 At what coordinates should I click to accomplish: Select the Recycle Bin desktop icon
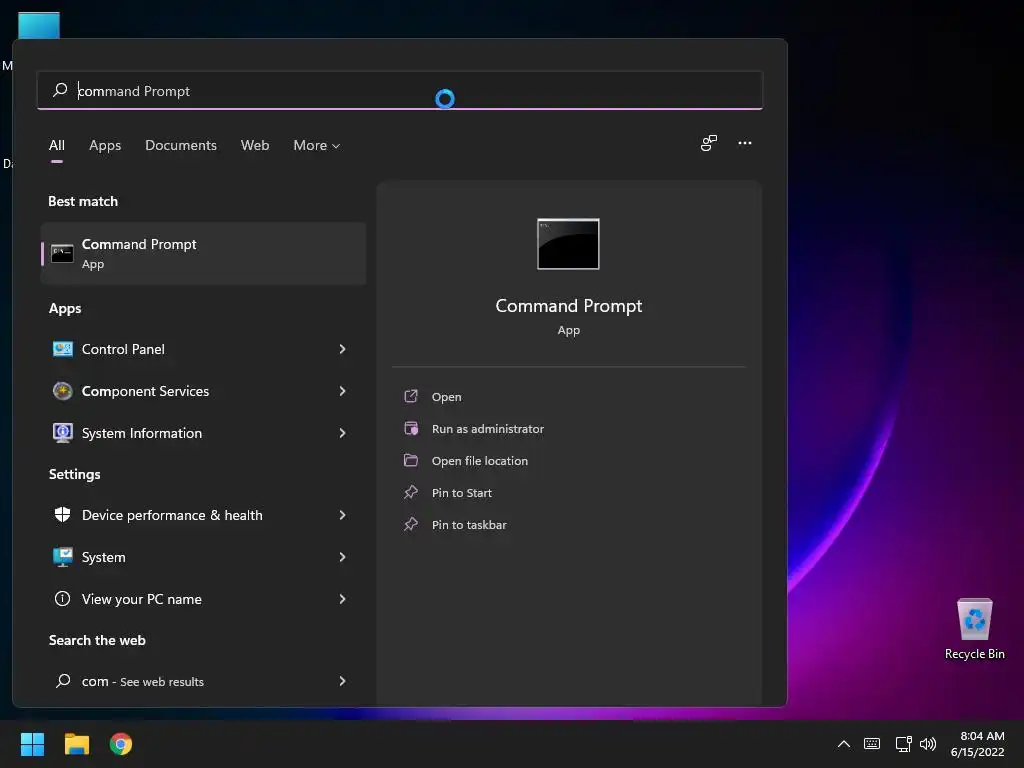coord(974,629)
